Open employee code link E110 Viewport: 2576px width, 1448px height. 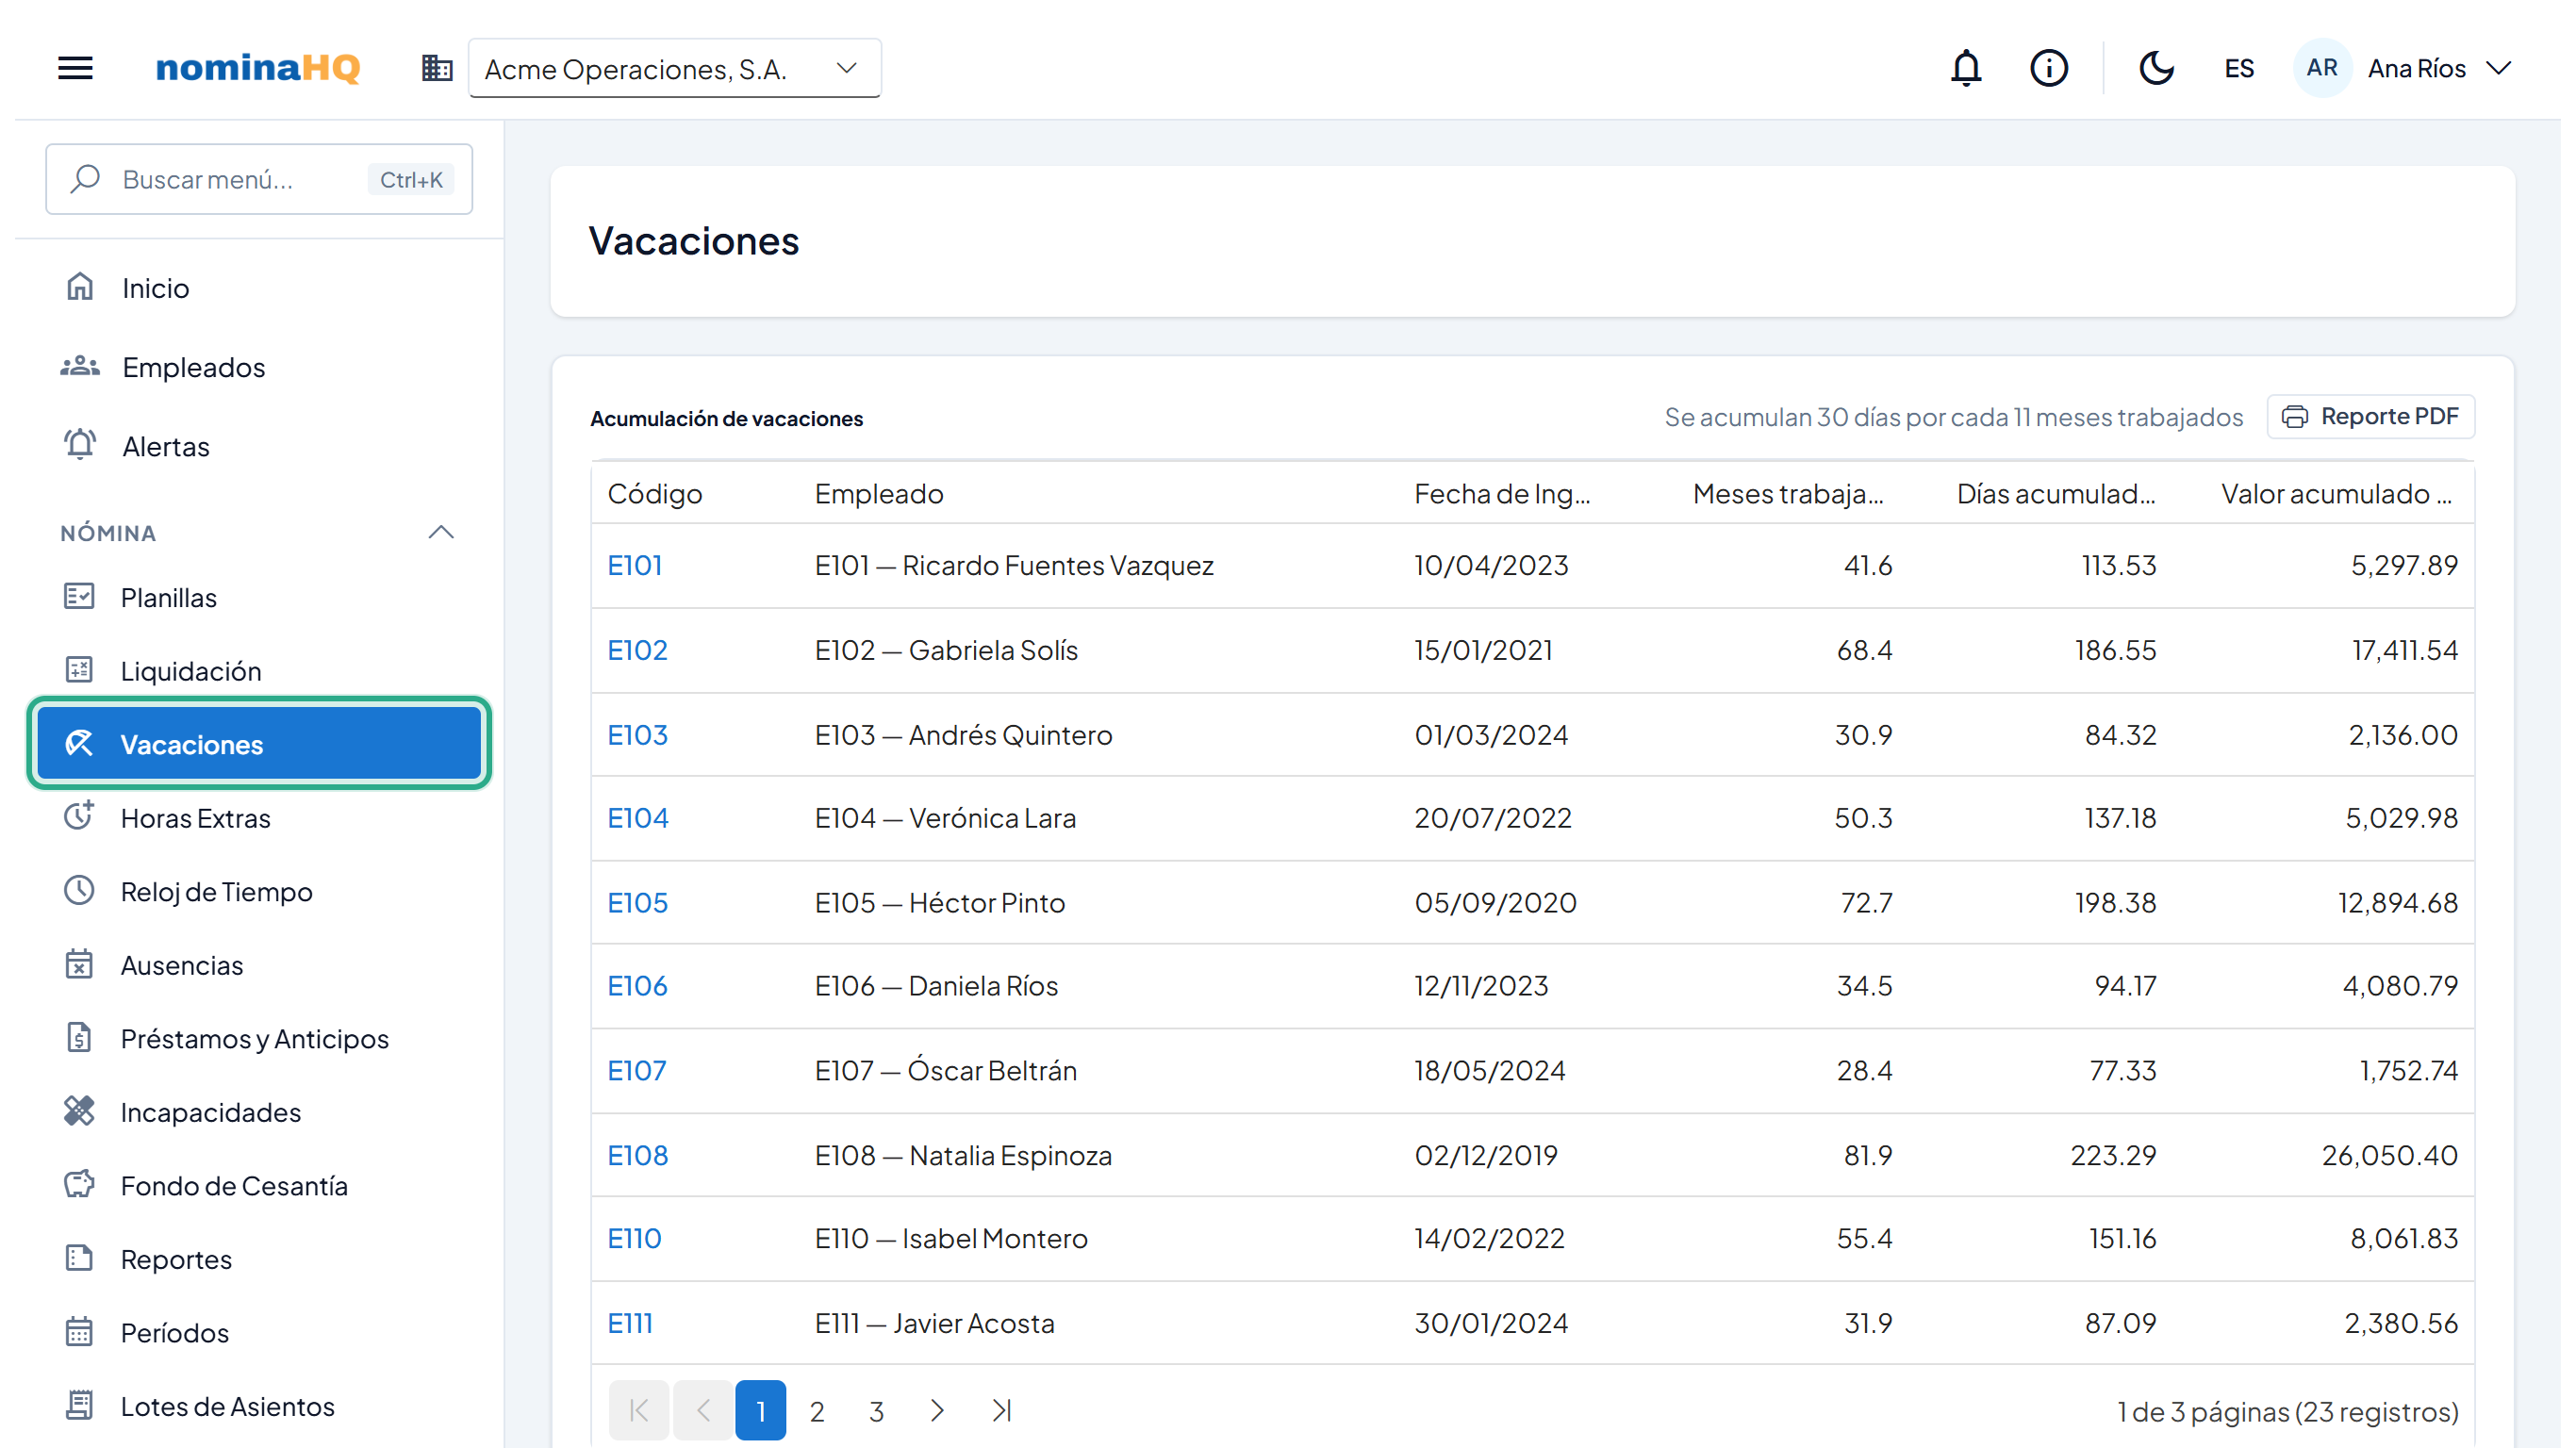point(635,1239)
